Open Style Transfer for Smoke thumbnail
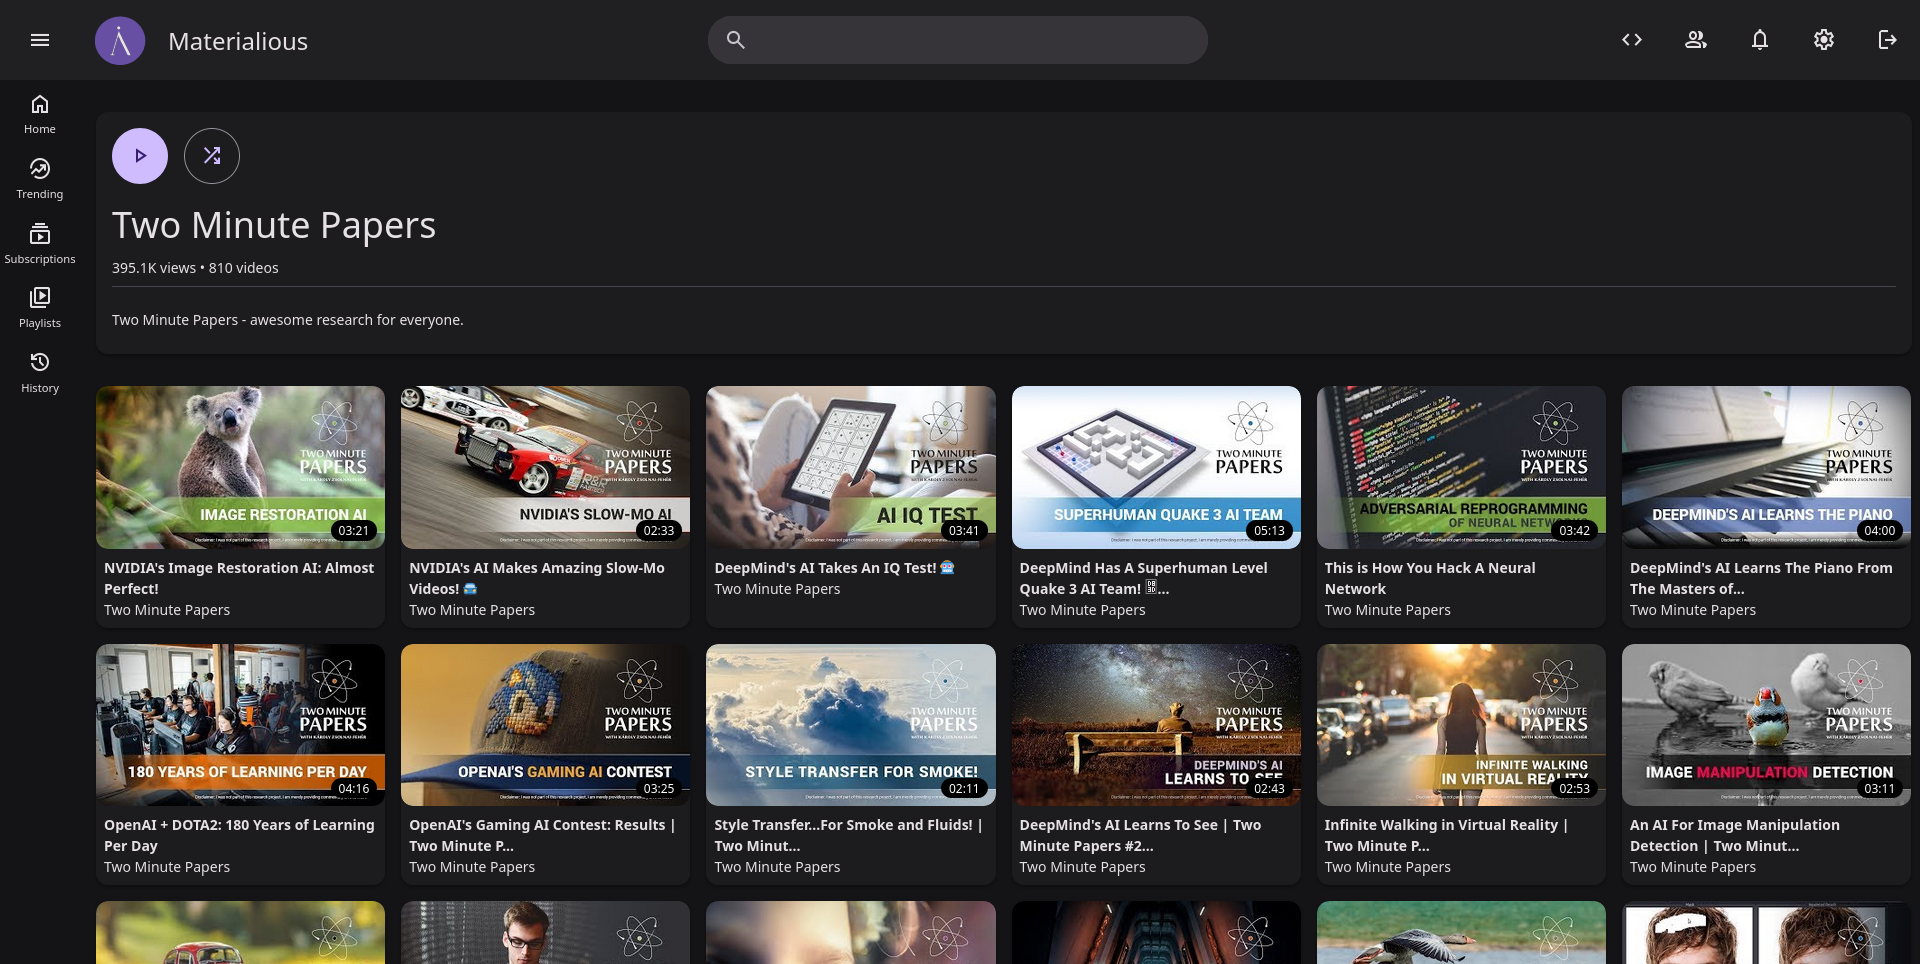The width and height of the screenshot is (1920, 964). click(x=851, y=725)
